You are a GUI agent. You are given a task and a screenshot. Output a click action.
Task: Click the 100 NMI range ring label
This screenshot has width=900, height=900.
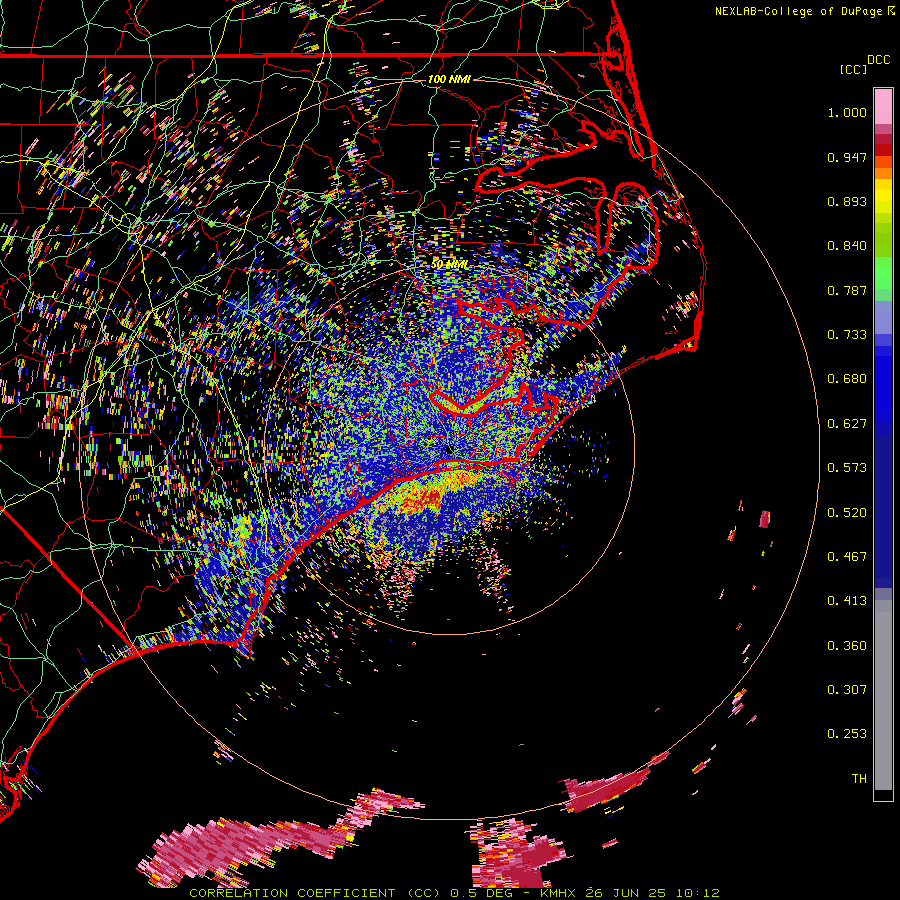point(449,79)
